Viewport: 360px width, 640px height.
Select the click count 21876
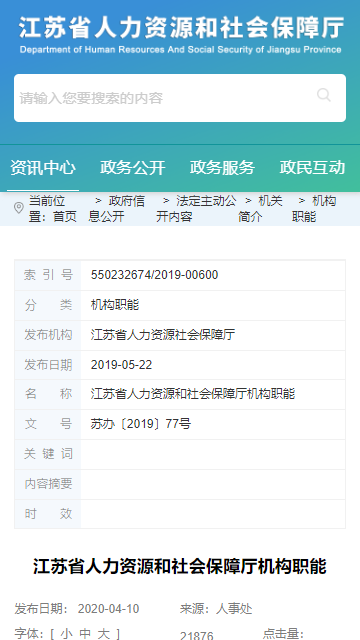point(196,636)
